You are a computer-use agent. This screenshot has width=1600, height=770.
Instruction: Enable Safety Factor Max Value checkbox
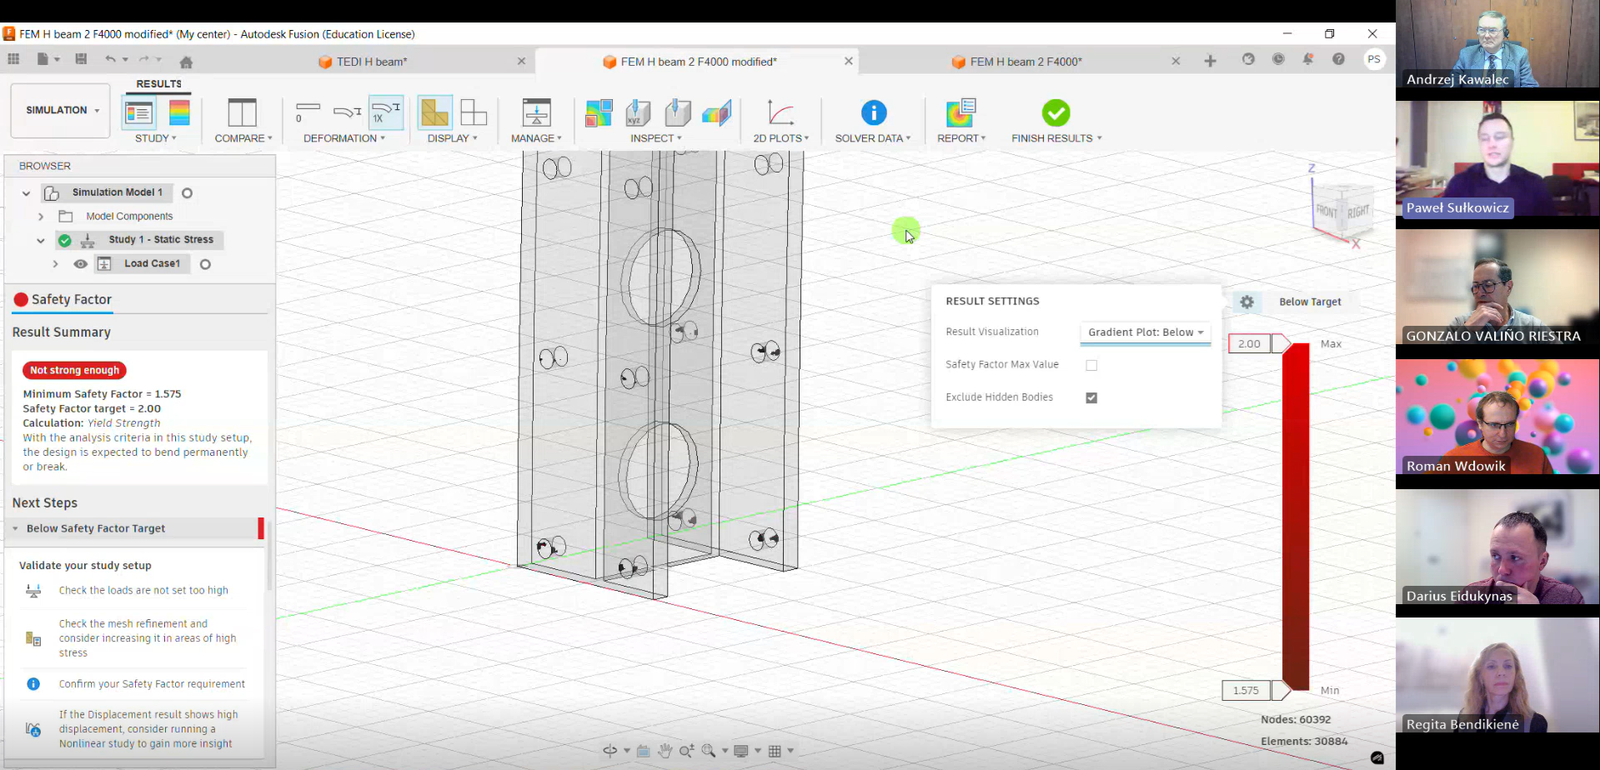(1091, 365)
